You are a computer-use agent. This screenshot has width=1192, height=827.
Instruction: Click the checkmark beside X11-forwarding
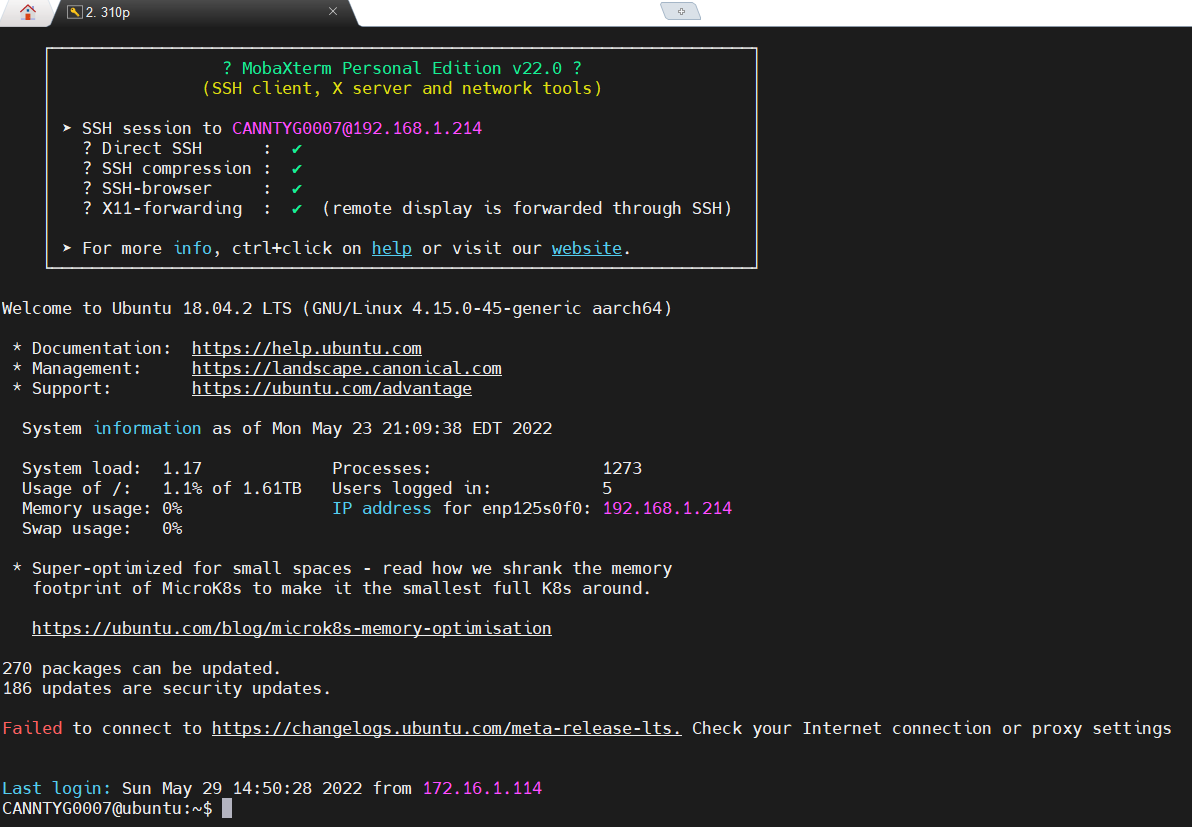point(296,209)
